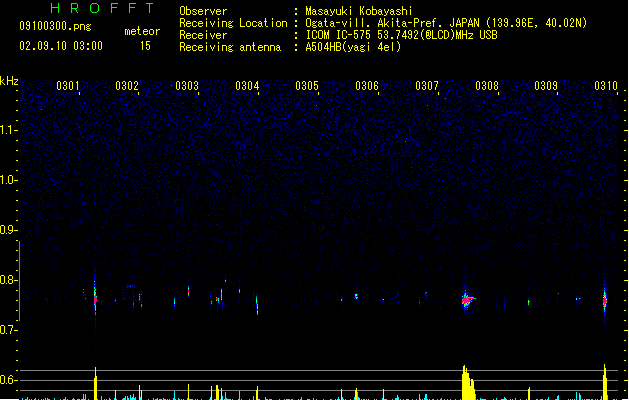The width and height of the screenshot is (629, 400).
Task: Click the date 02.09.10 03:00
Action: tap(61, 46)
